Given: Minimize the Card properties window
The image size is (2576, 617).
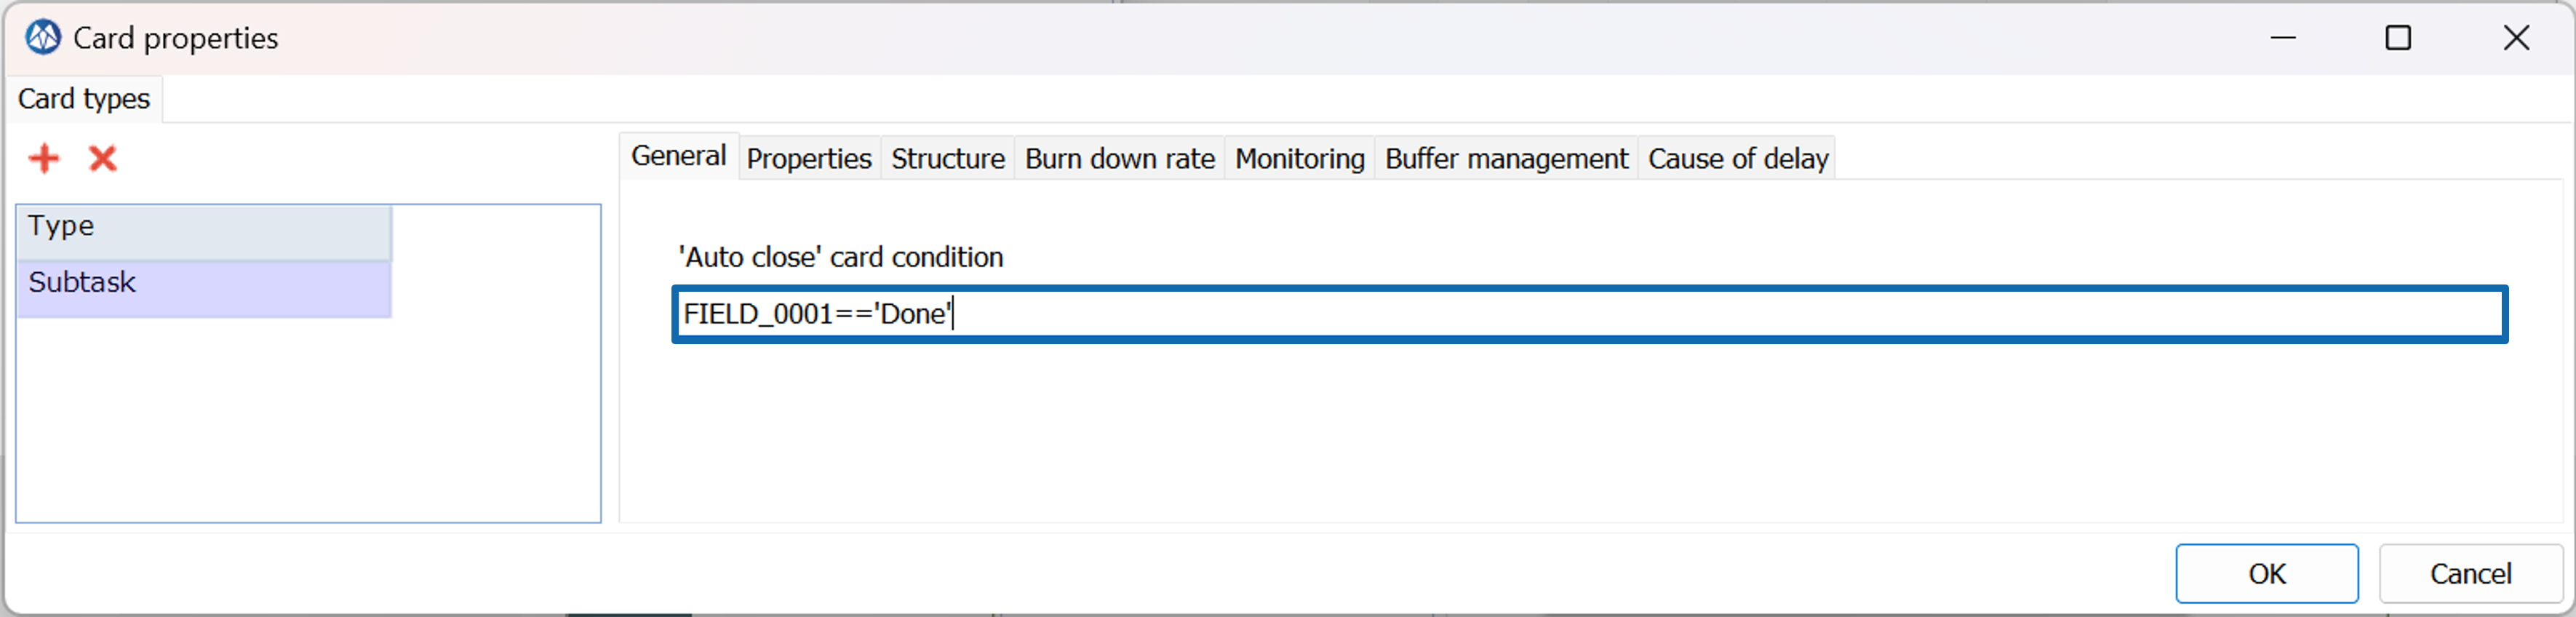Looking at the screenshot, I should click(x=2282, y=38).
